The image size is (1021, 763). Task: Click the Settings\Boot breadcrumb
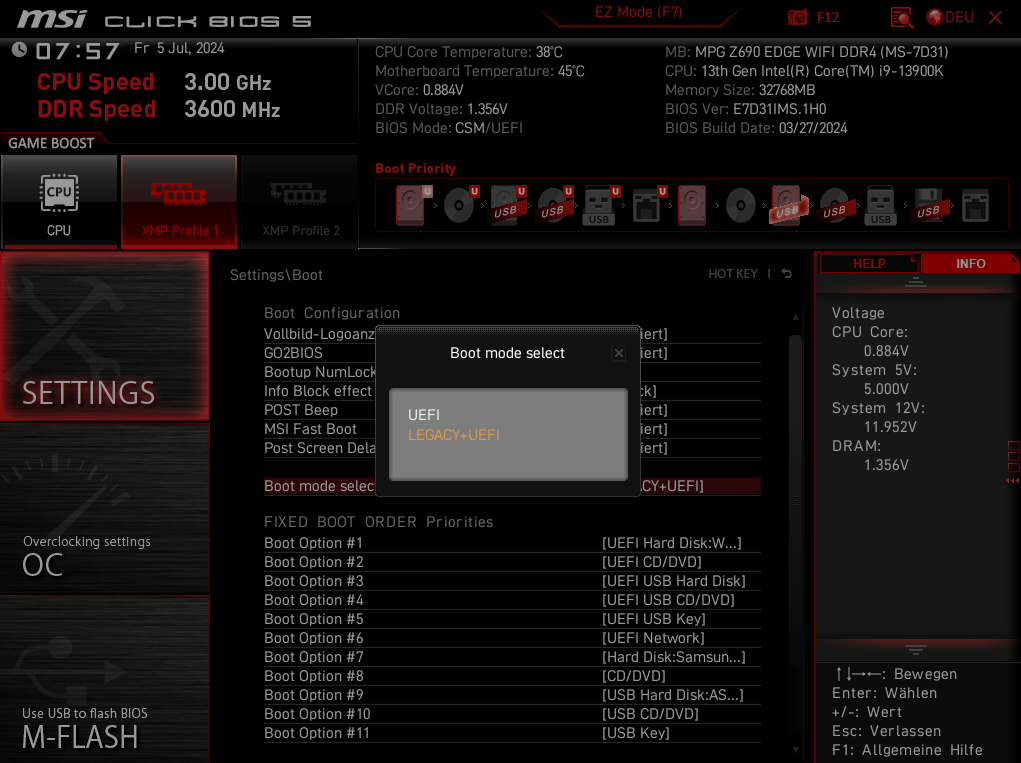[x=276, y=275]
